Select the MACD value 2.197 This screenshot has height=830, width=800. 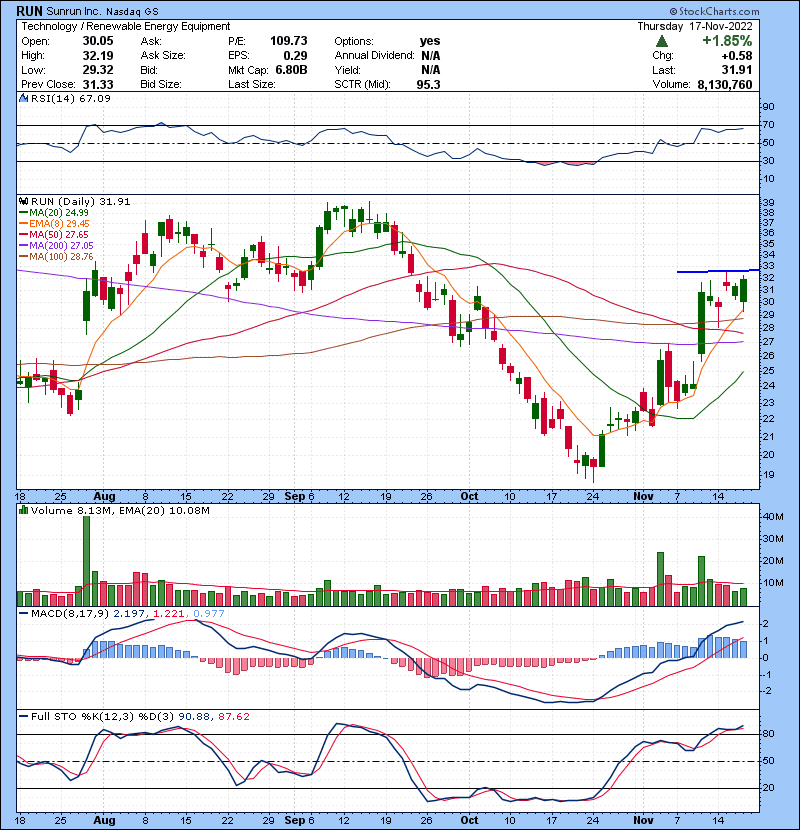pos(128,614)
